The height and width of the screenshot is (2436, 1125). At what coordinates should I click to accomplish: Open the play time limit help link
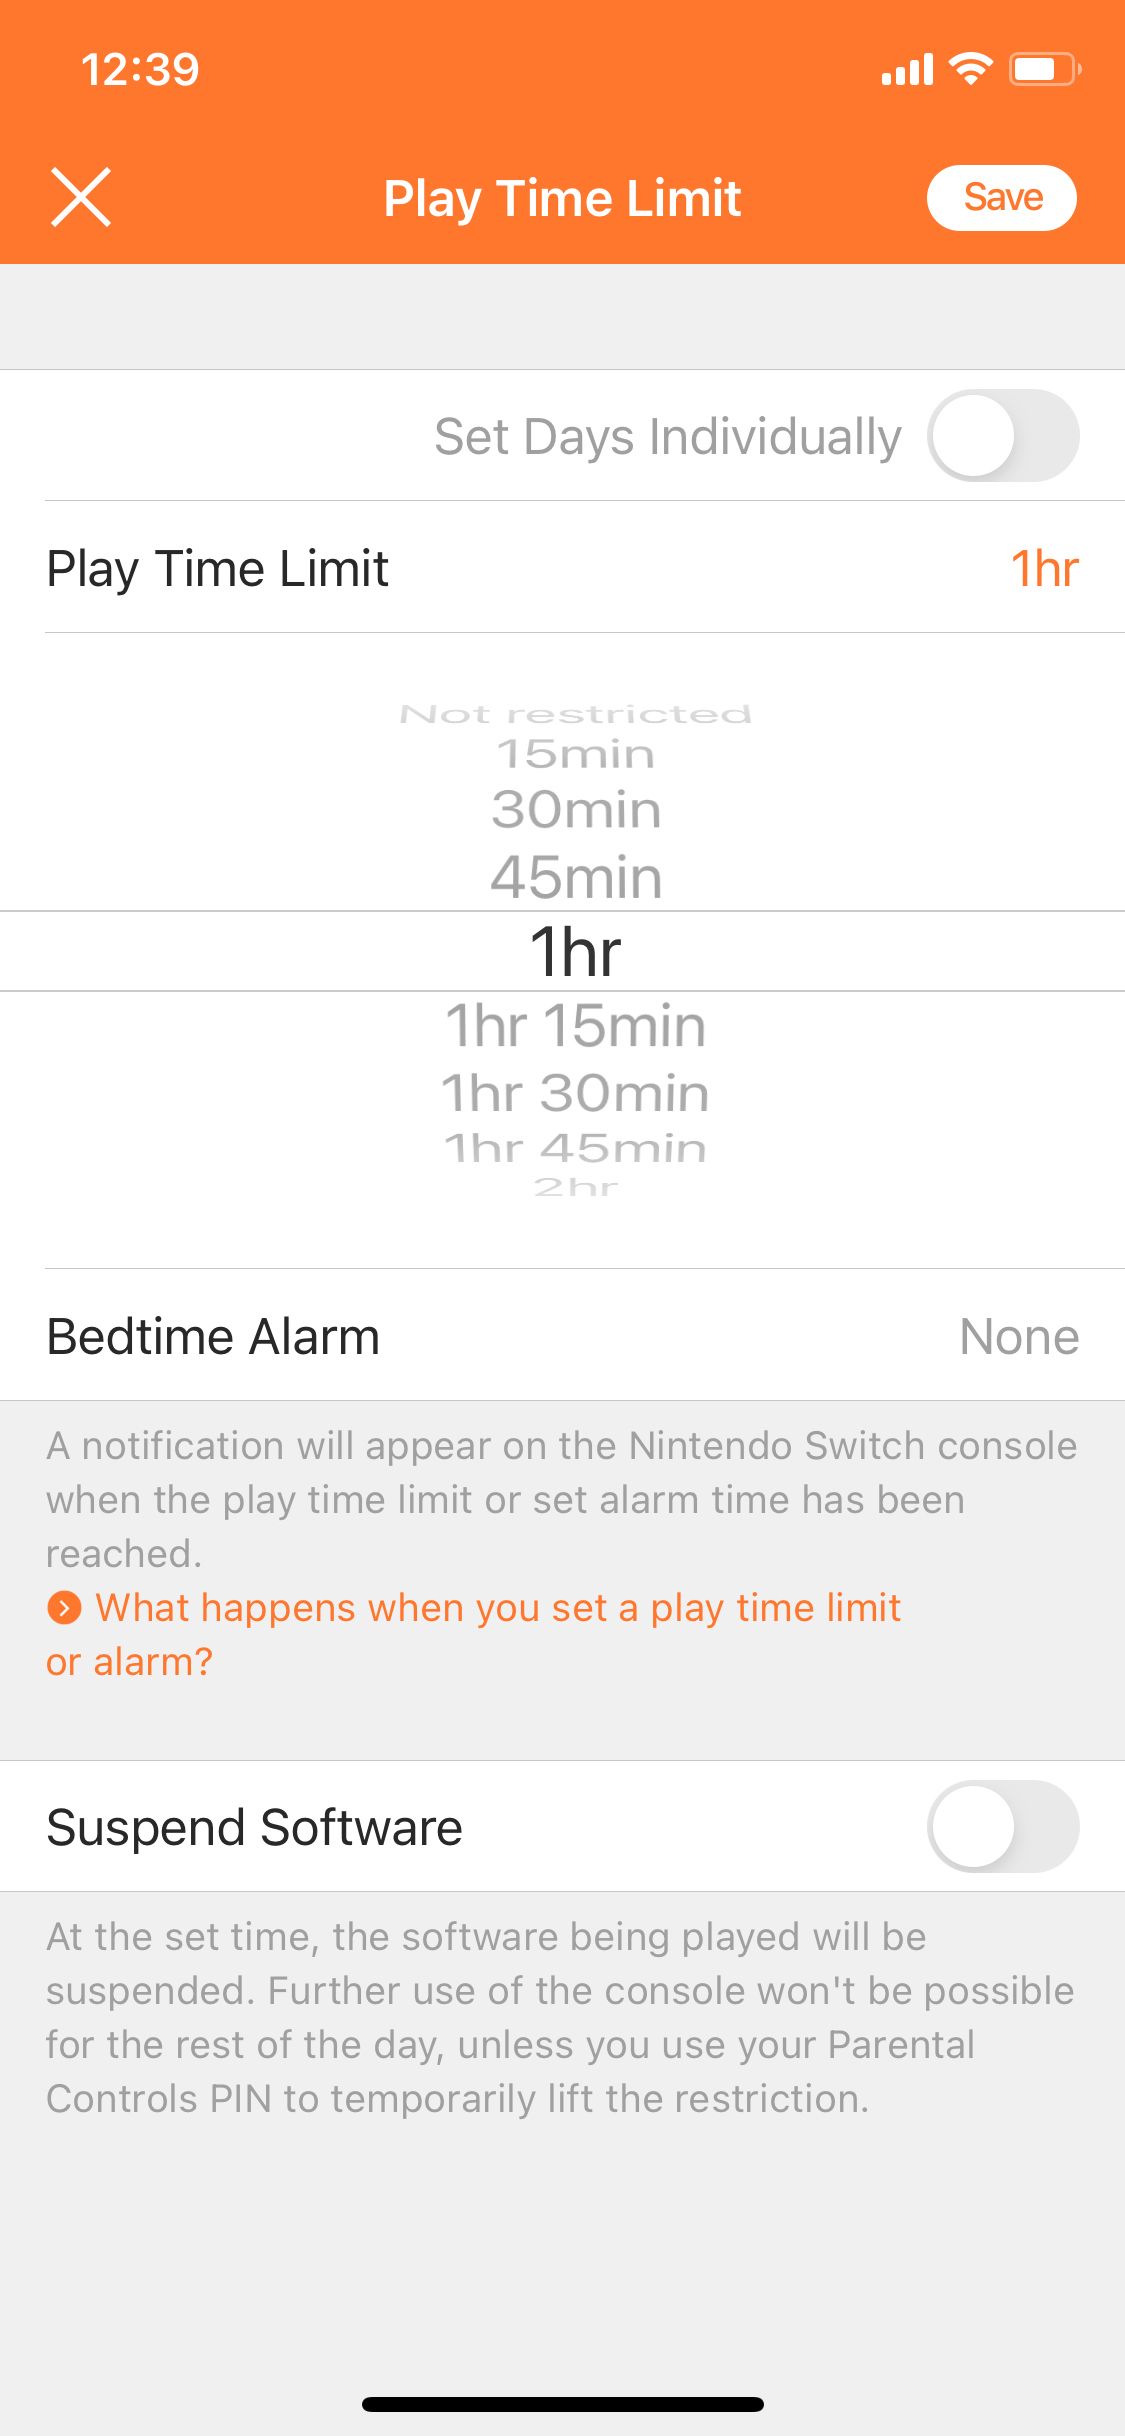(x=498, y=1608)
